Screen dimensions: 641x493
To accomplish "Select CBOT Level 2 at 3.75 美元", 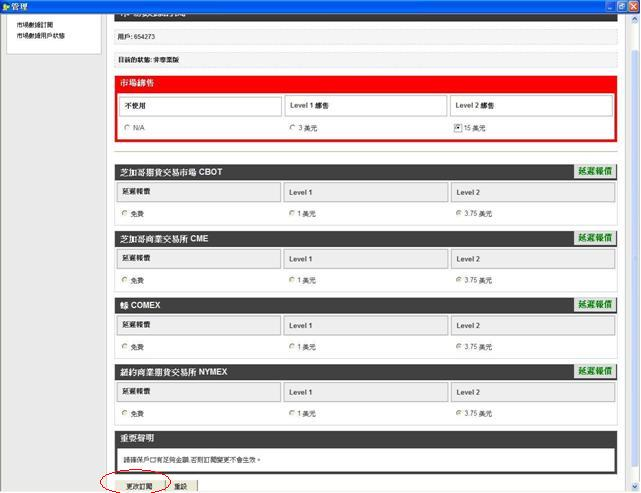I will pyautogui.click(x=459, y=213).
